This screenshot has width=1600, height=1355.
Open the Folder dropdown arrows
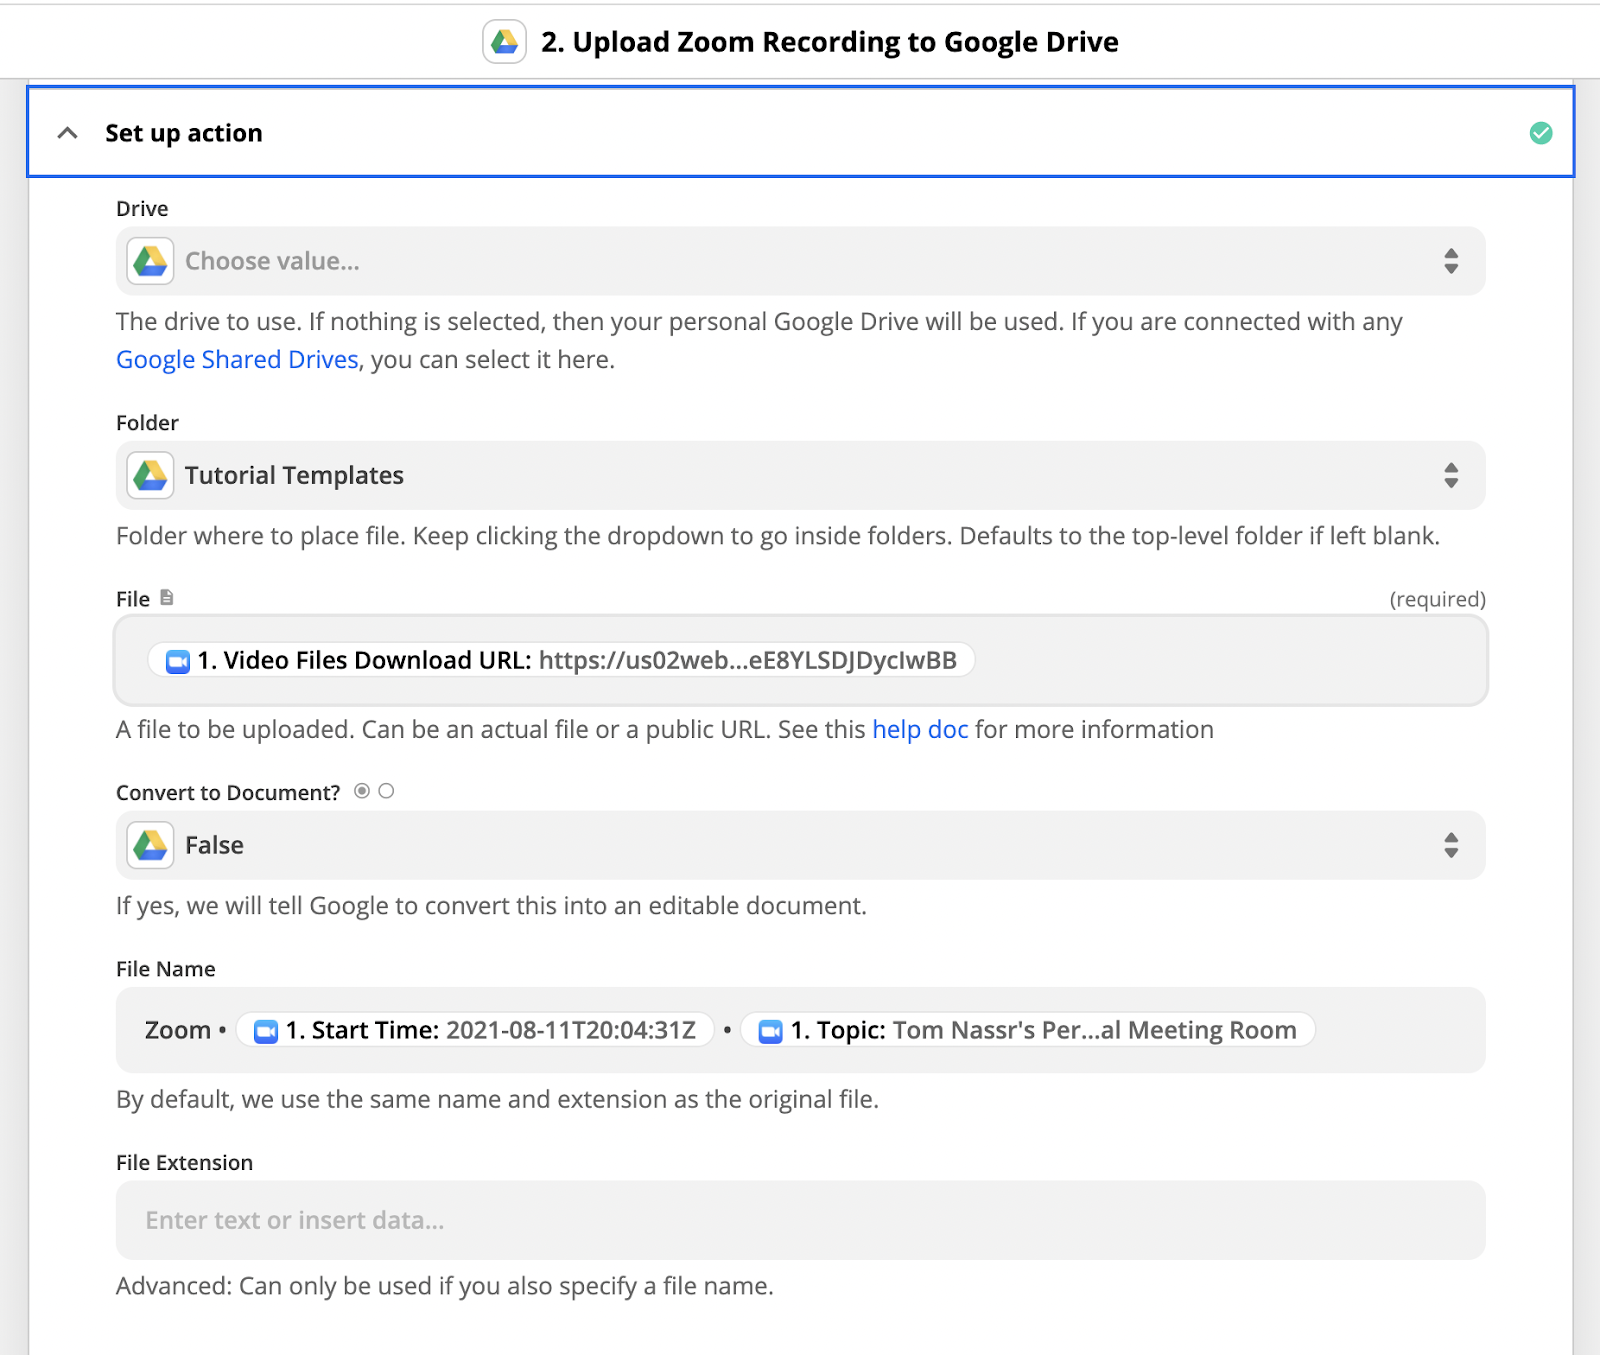[x=1451, y=475]
